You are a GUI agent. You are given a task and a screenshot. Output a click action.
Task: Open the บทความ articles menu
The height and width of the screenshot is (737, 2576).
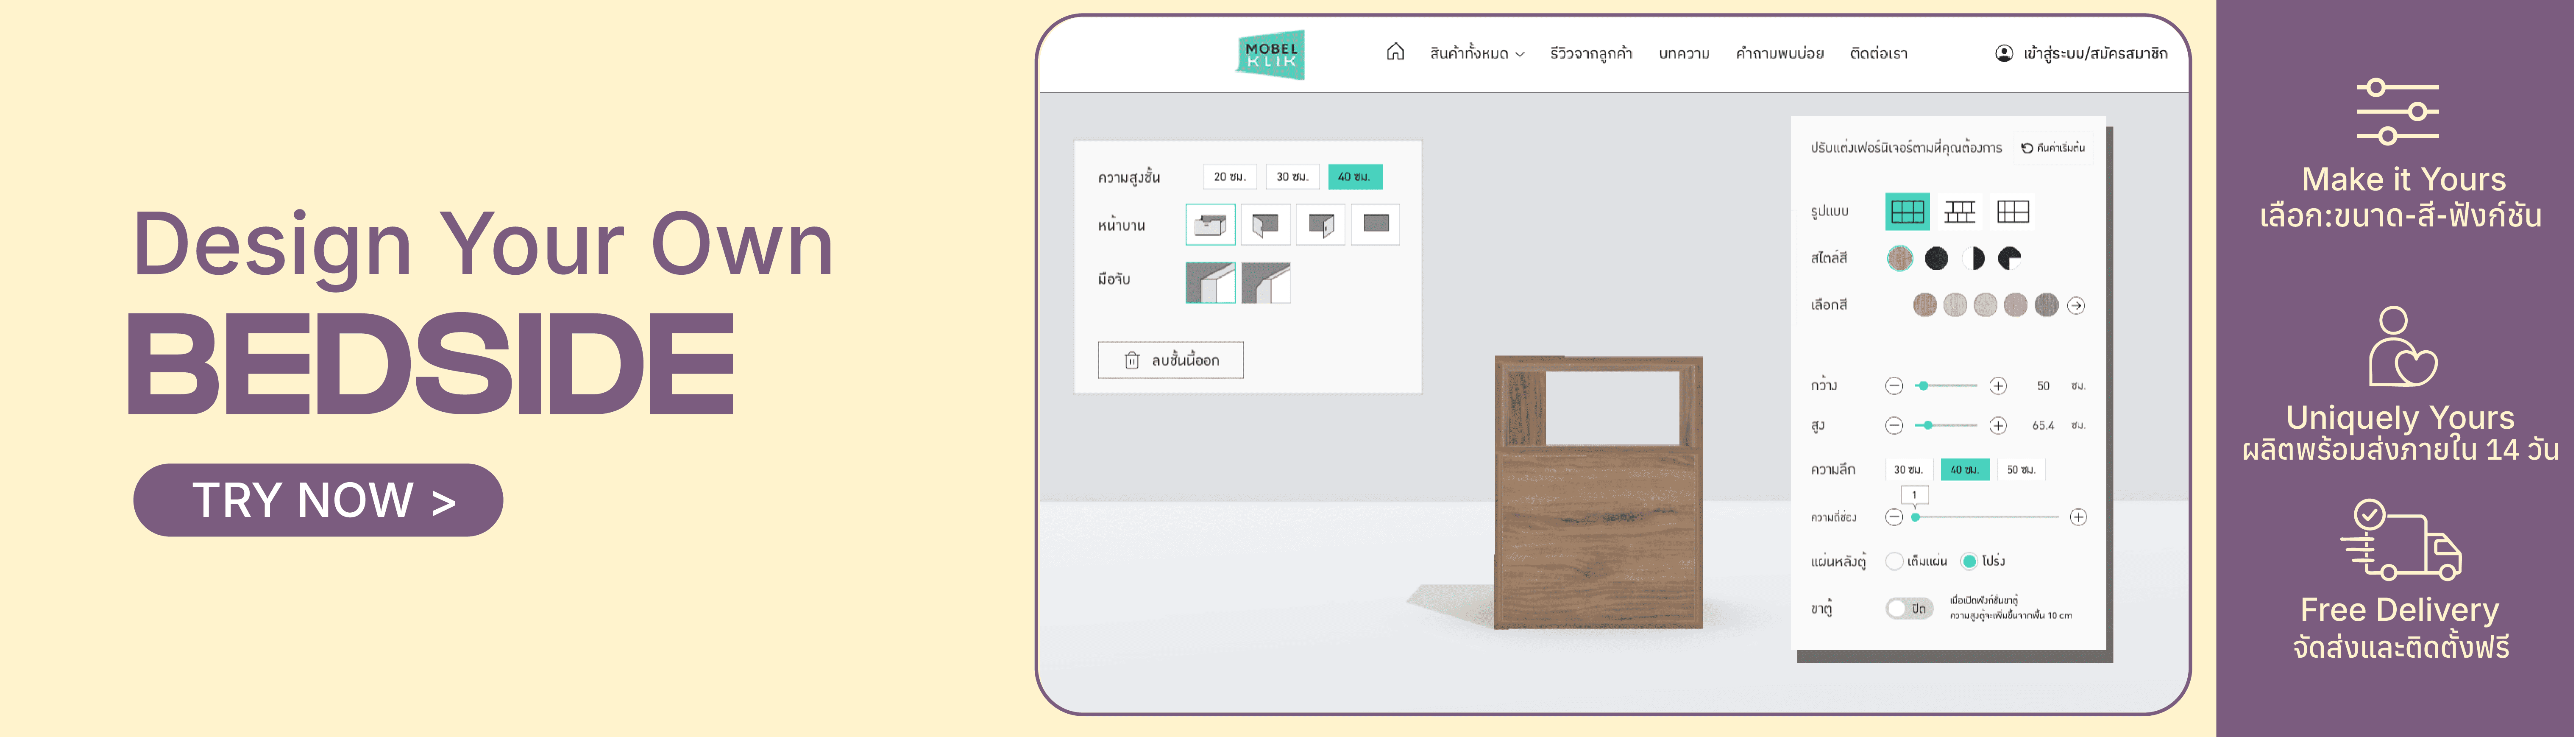coord(1684,54)
